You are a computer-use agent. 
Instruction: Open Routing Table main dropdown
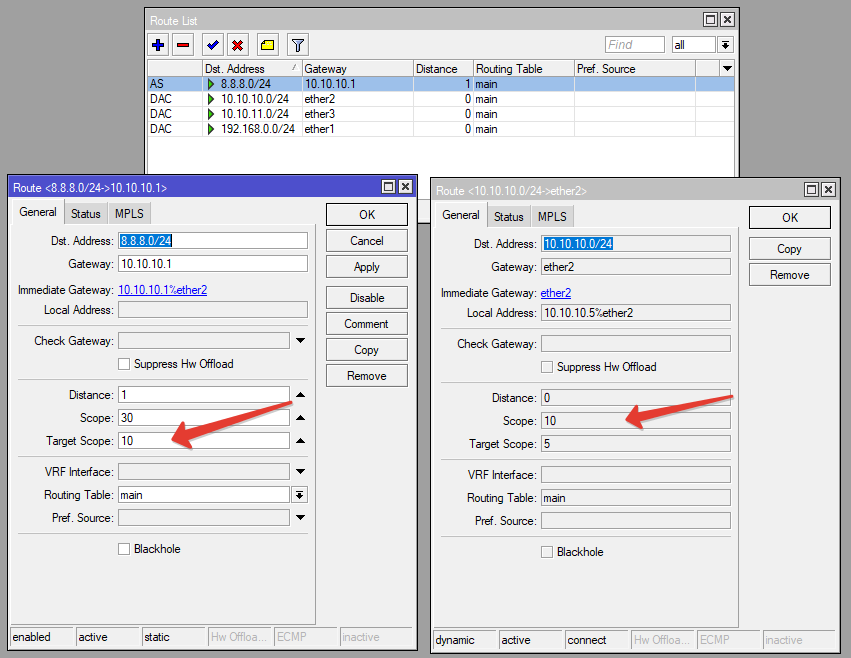pyautogui.click(x=300, y=495)
